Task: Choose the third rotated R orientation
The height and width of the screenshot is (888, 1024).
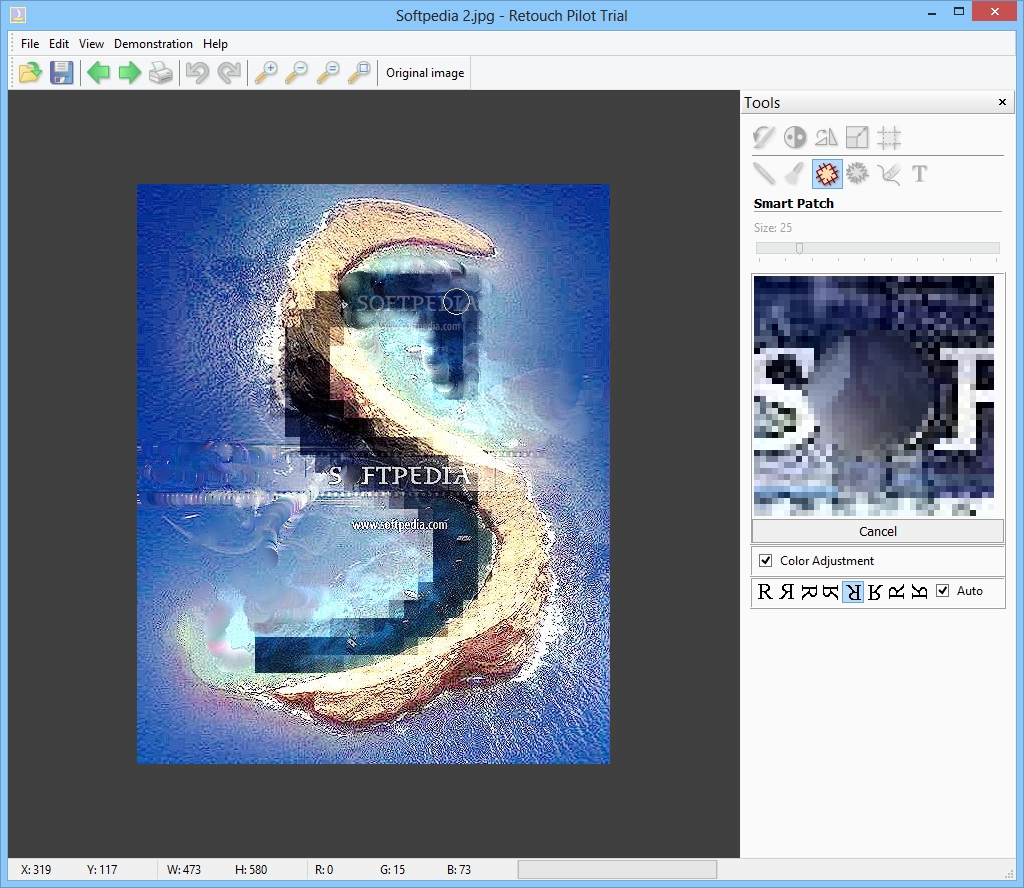Action: 809,592
